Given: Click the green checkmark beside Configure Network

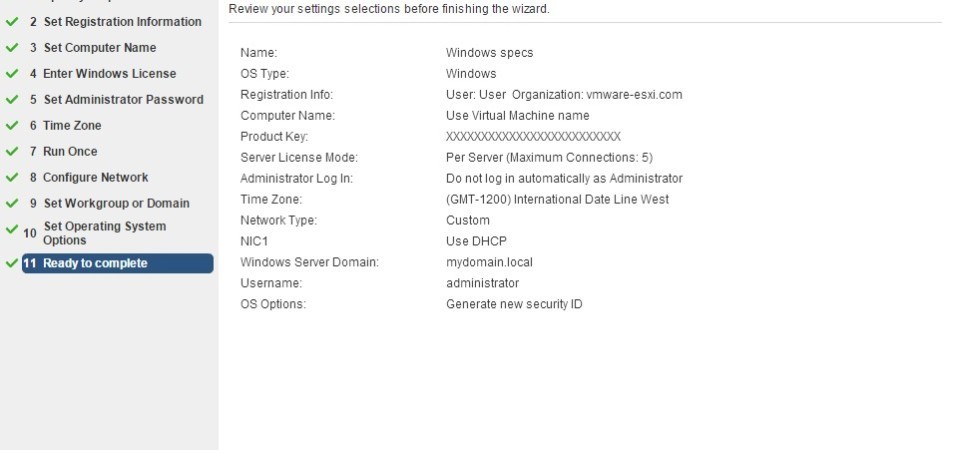Looking at the screenshot, I should click(x=12, y=177).
